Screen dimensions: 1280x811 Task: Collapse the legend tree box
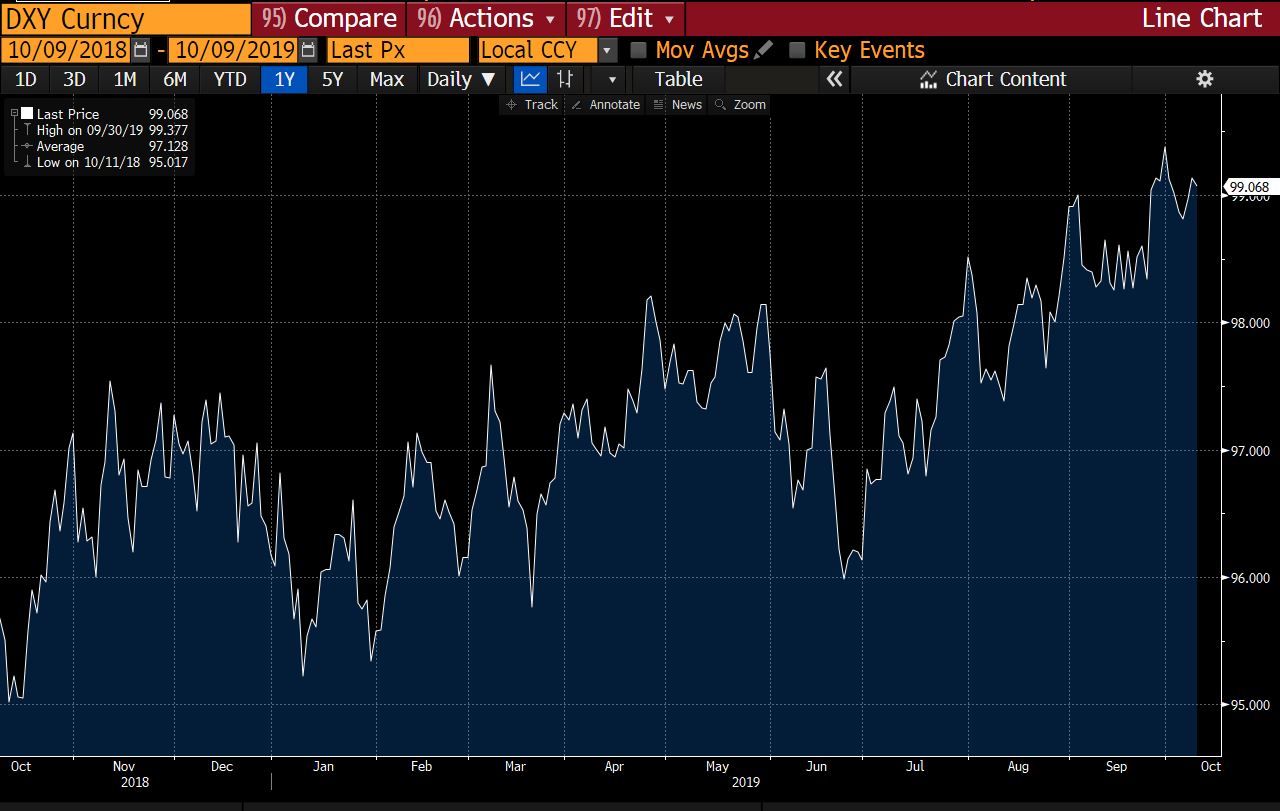[14, 114]
